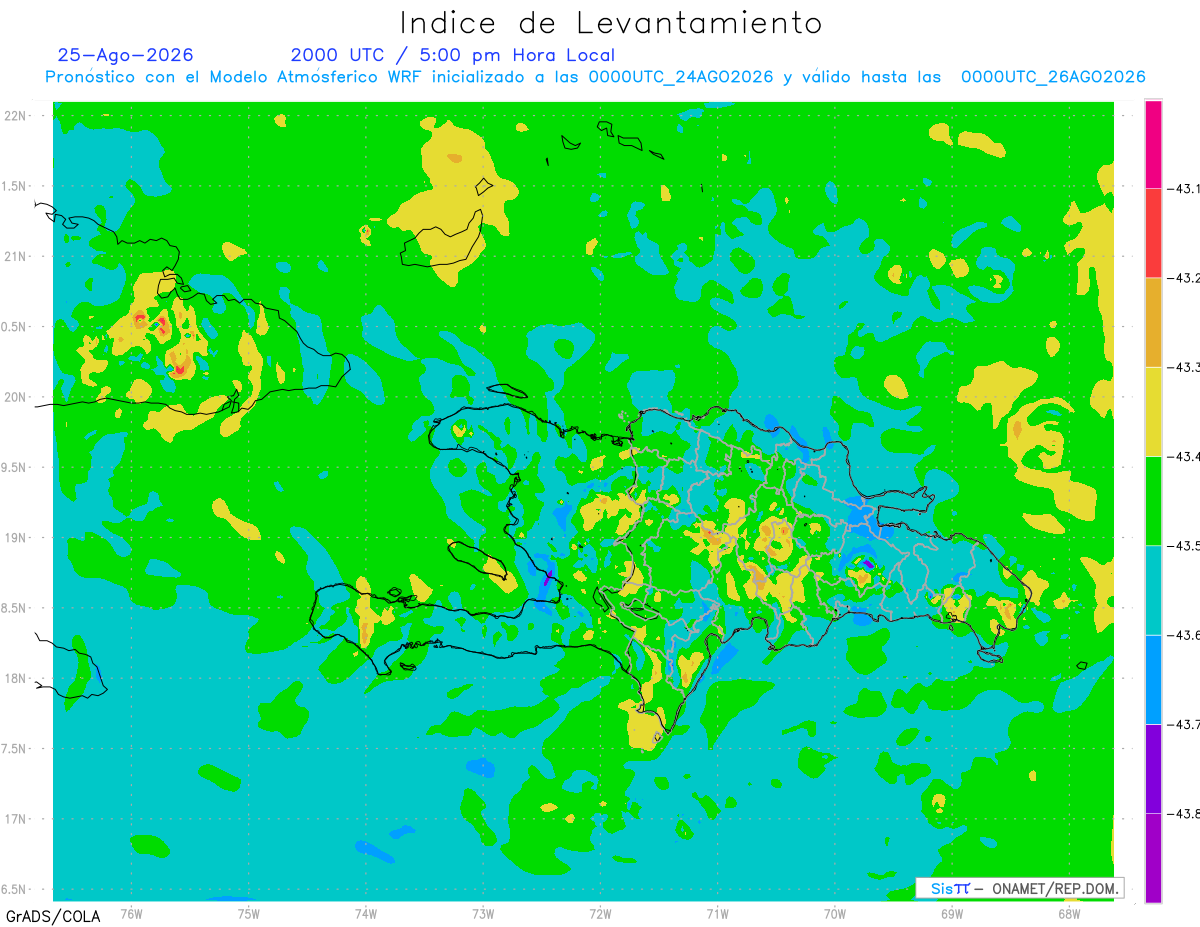Click the legend value '-43.8'

pyautogui.click(x=1185, y=813)
